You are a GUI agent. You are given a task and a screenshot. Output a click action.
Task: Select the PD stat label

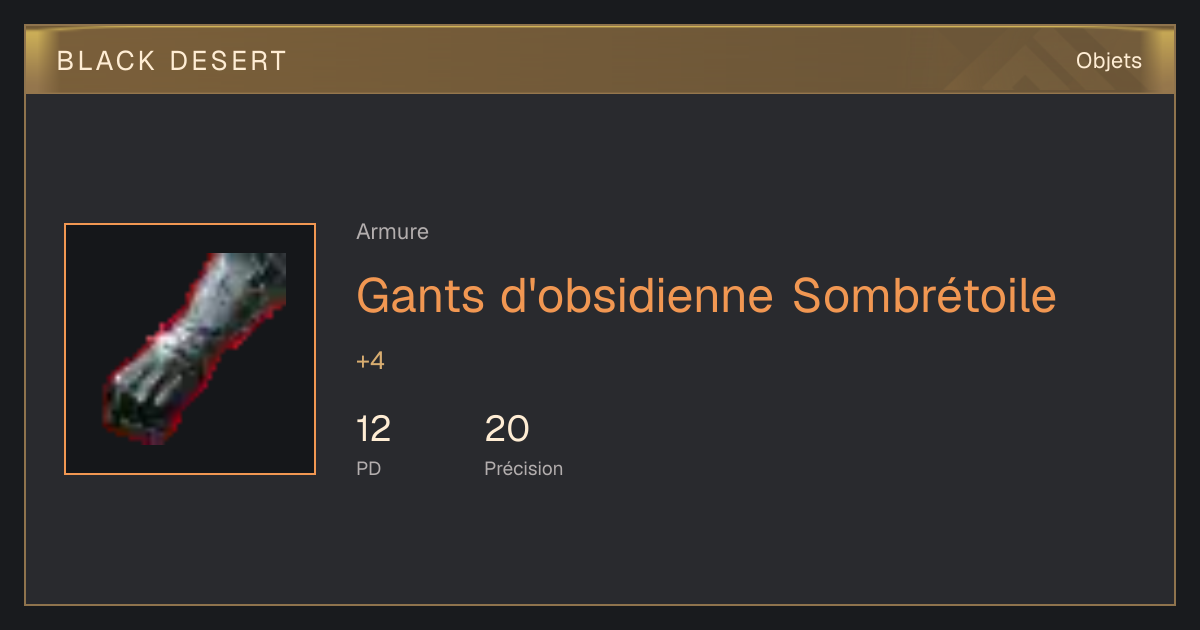[x=368, y=468]
